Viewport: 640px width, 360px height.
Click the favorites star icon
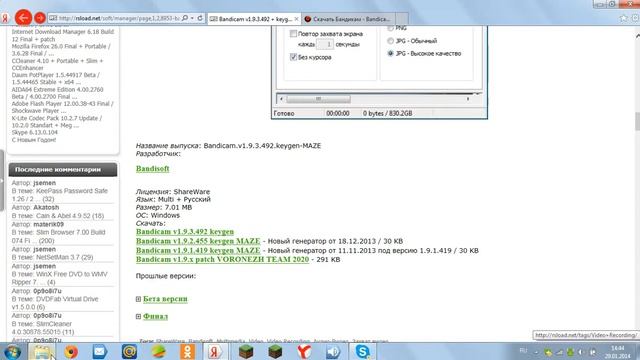click(x=623, y=18)
